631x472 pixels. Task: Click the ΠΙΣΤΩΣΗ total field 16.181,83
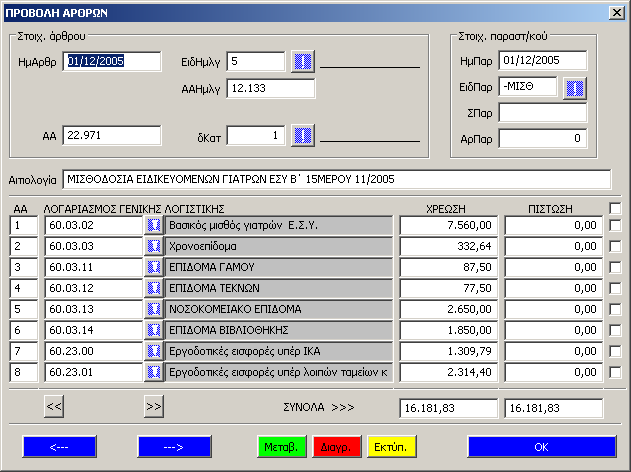[554, 408]
